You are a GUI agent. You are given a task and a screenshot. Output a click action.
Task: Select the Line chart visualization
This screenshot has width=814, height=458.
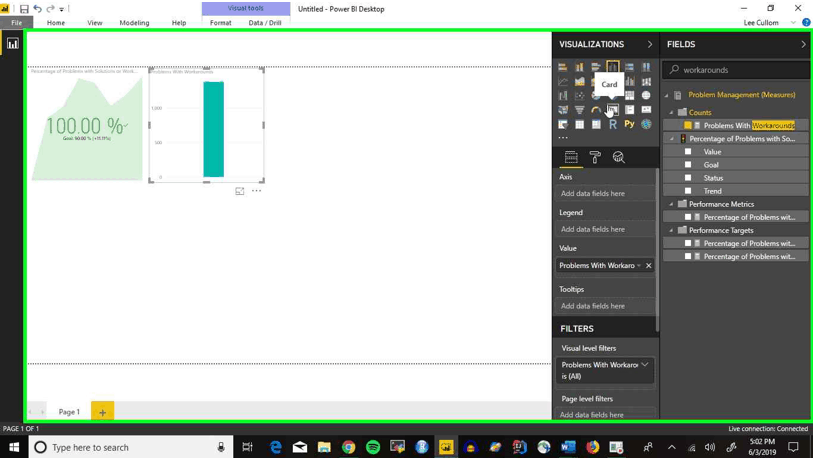pos(563,82)
